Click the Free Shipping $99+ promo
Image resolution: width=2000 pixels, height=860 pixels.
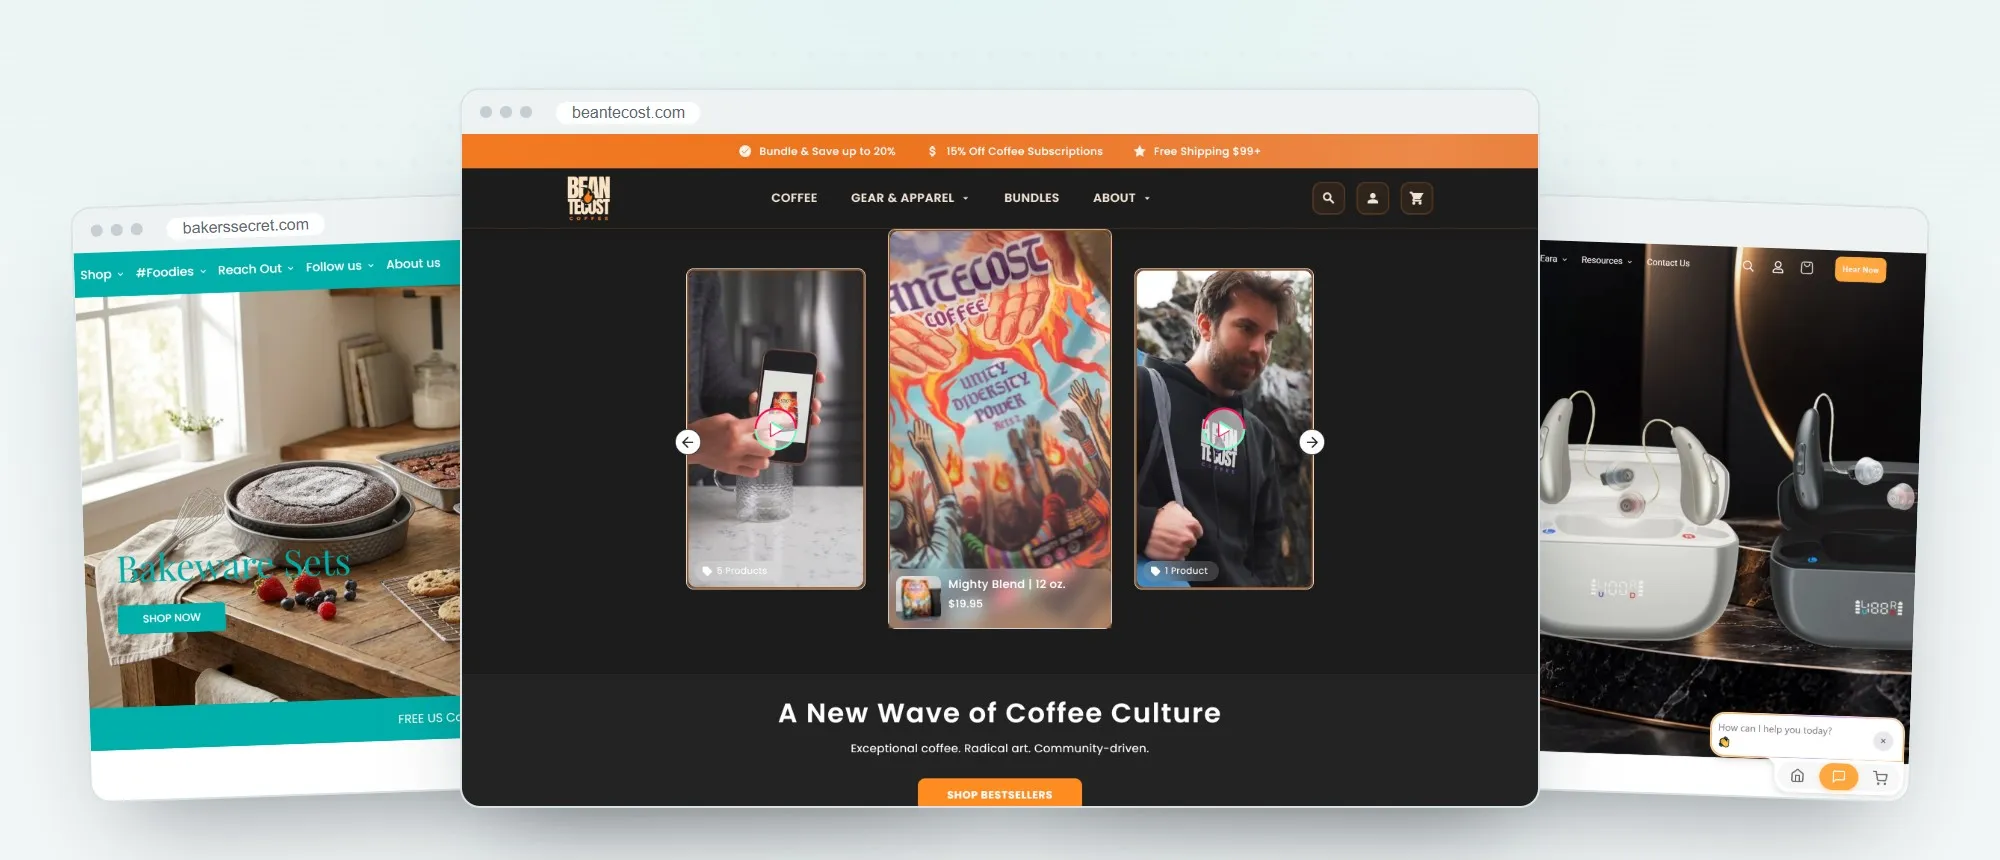click(1197, 151)
